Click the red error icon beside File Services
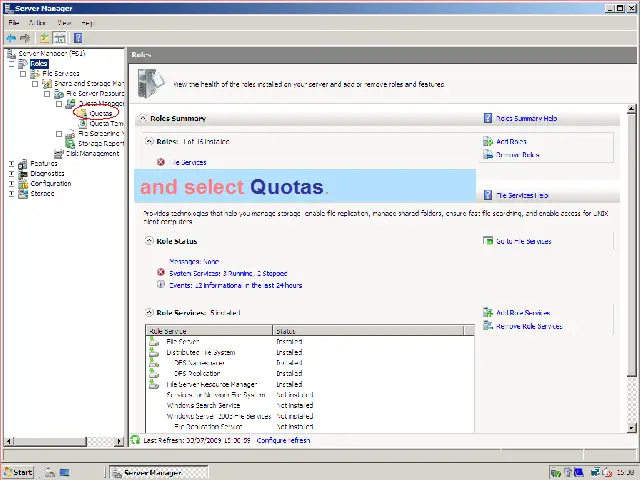640x480 pixels. pos(161,162)
